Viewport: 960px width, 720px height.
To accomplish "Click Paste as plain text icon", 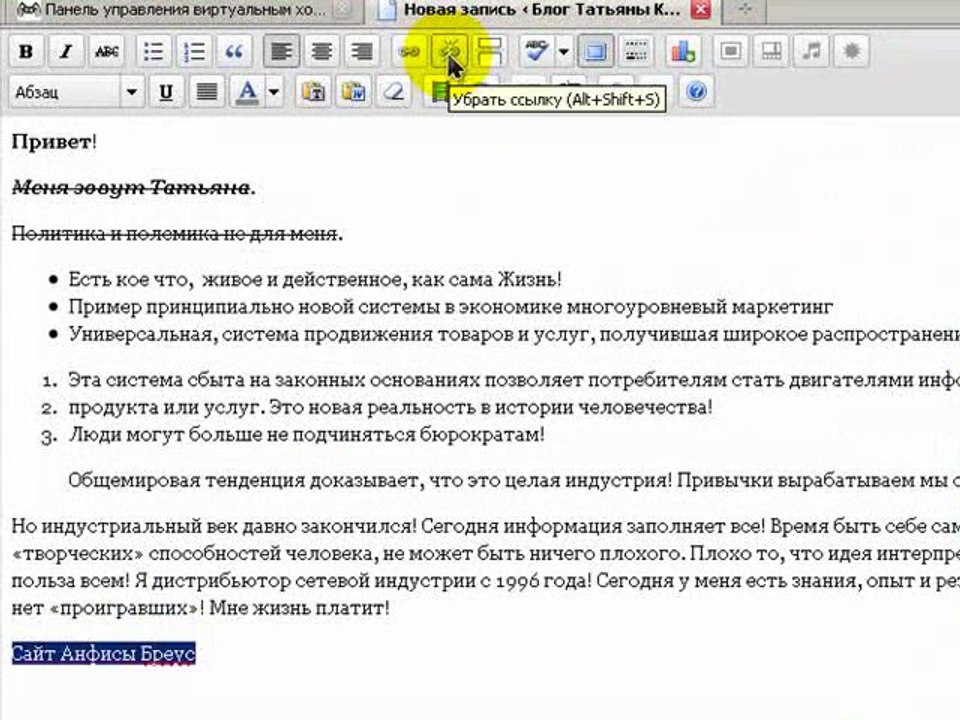I will (x=313, y=92).
